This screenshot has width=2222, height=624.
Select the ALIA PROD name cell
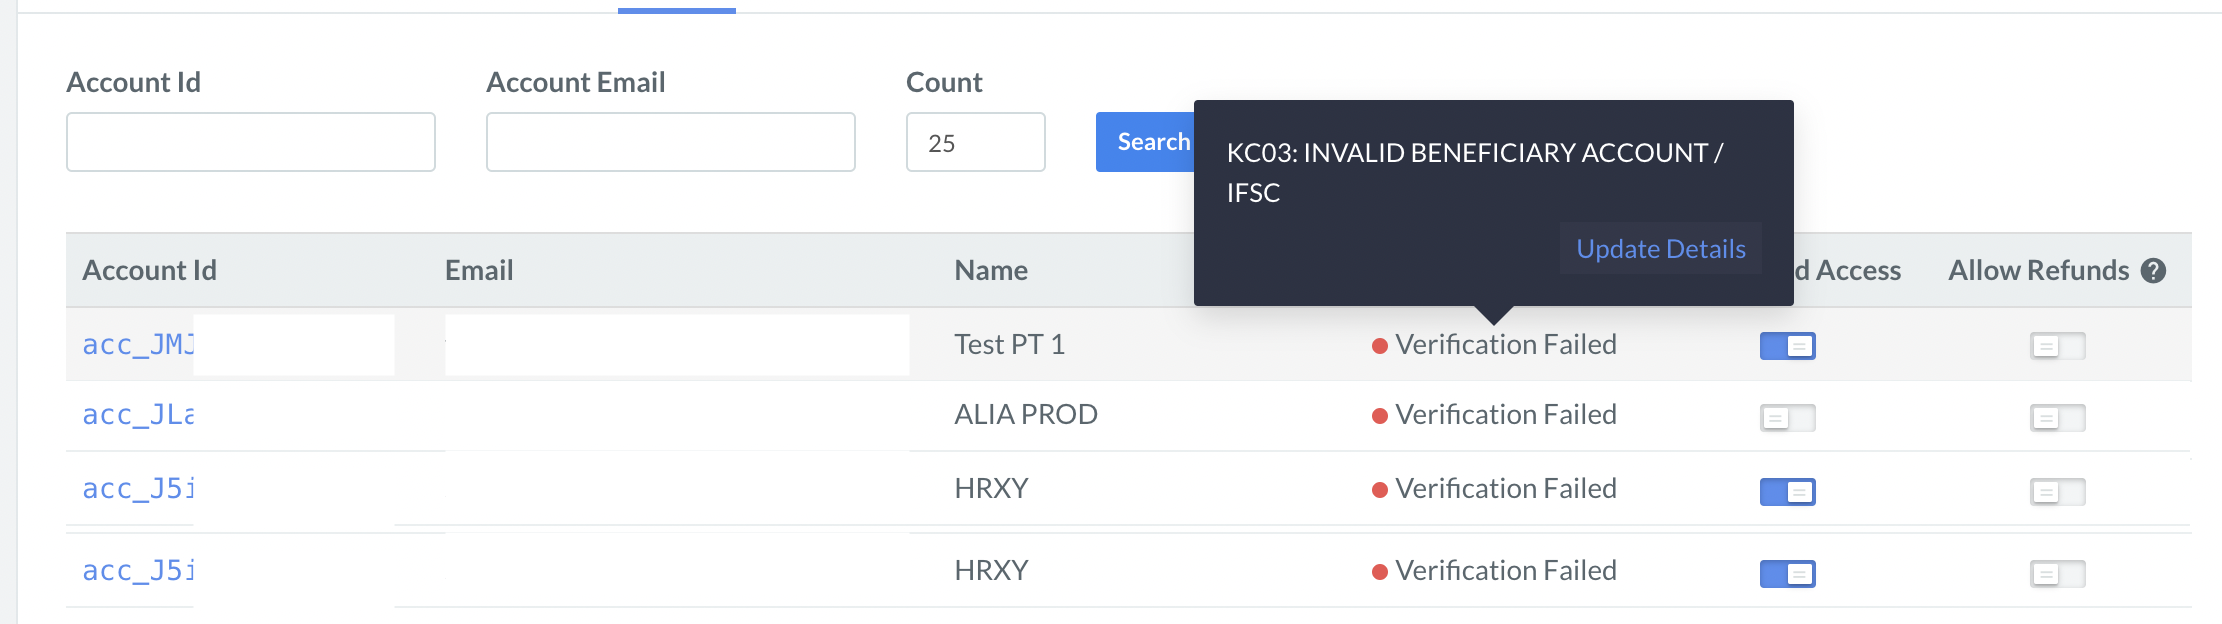1026,414
